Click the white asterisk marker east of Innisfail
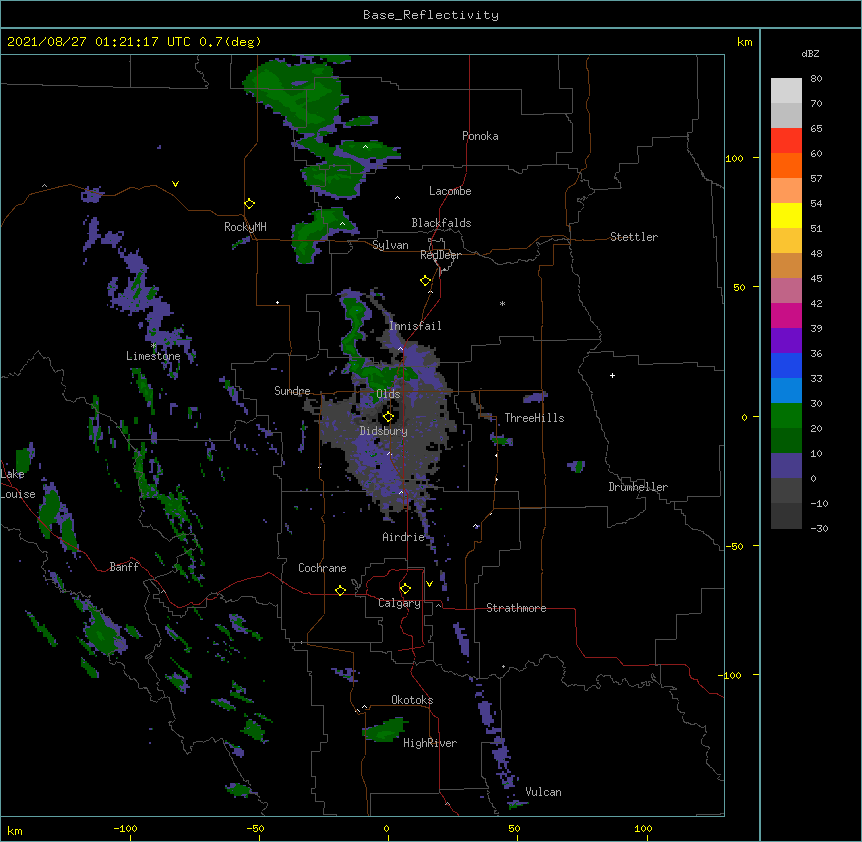The height and width of the screenshot is (842, 862). 502,303
